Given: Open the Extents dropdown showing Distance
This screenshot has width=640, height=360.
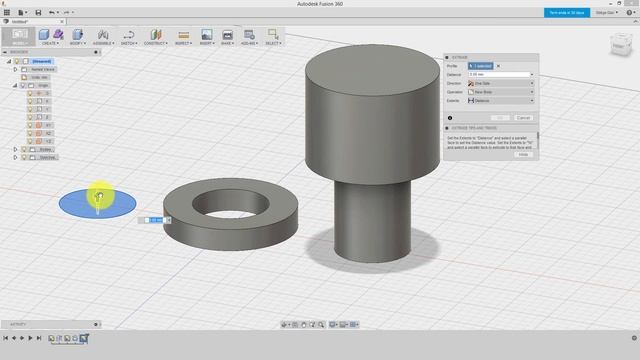Looking at the screenshot, I should click(x=501, y=100).
